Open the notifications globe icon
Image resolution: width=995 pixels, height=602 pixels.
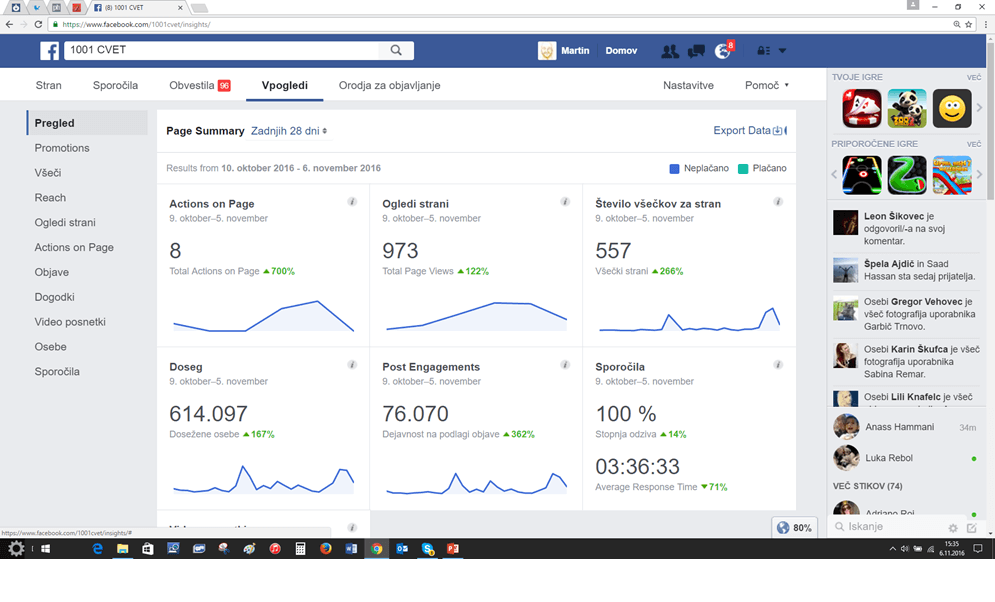(x=723, y=51)
